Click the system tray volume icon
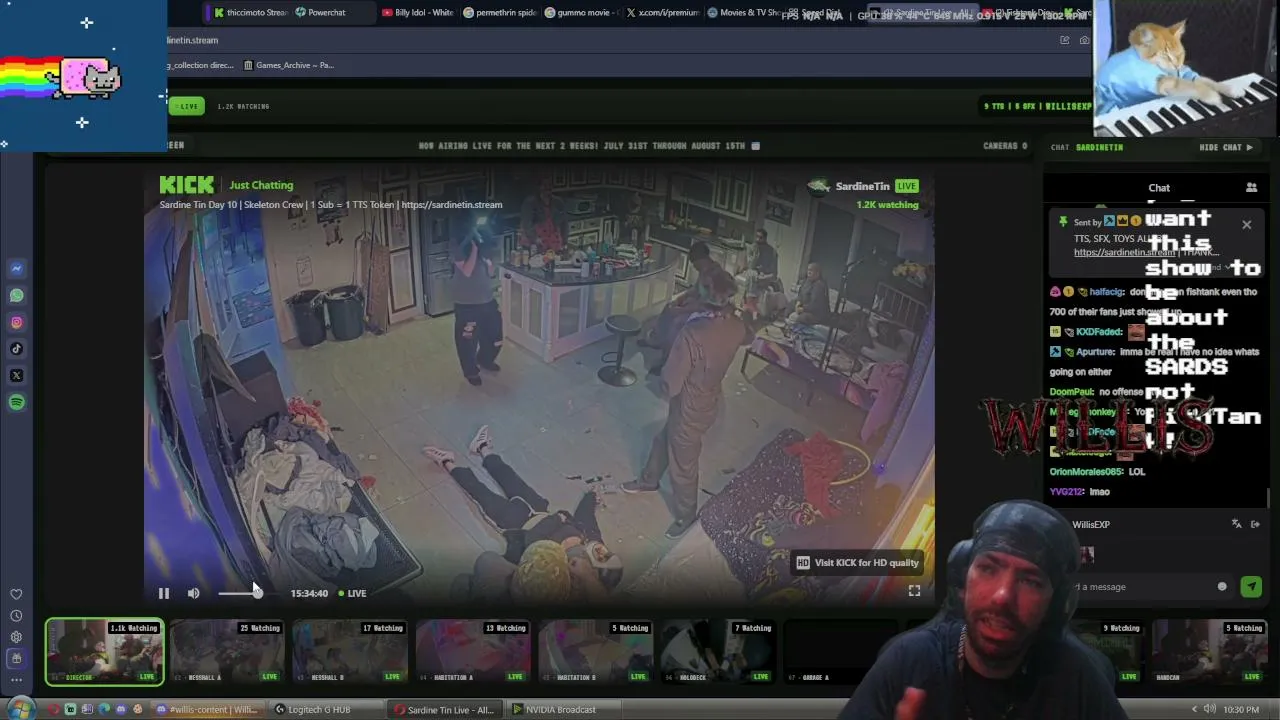The height and width of the screenshot is (720, 1280). click(1210, 710)
